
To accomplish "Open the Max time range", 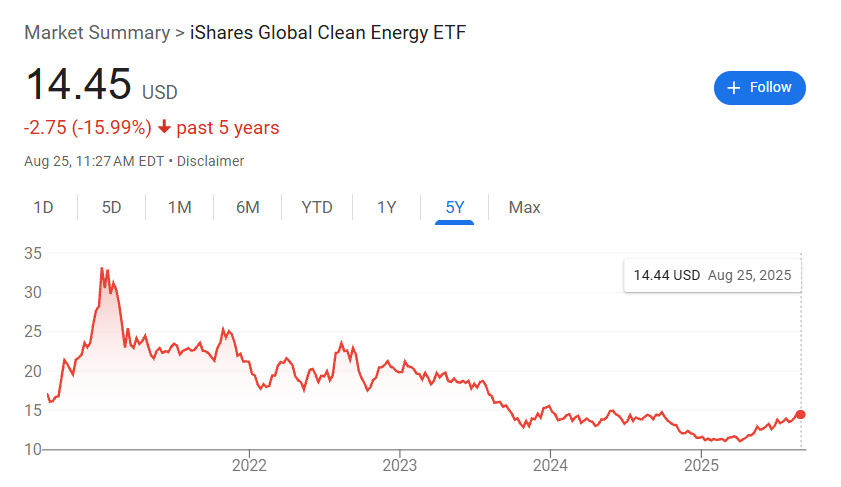I will coord(524,207).
